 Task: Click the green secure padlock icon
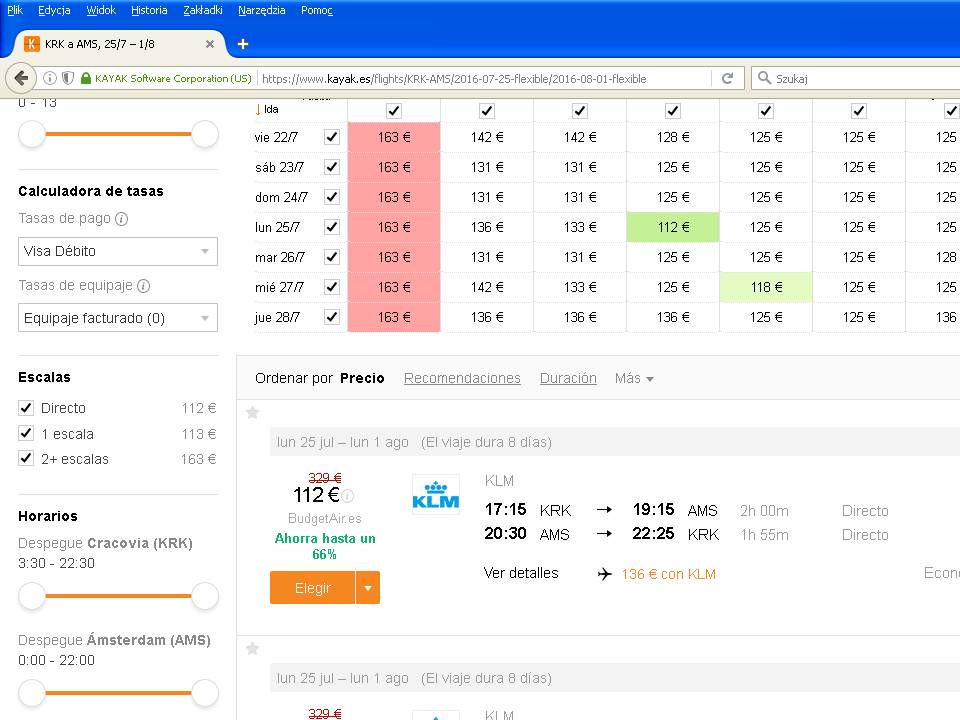click(x=86, y=78)
